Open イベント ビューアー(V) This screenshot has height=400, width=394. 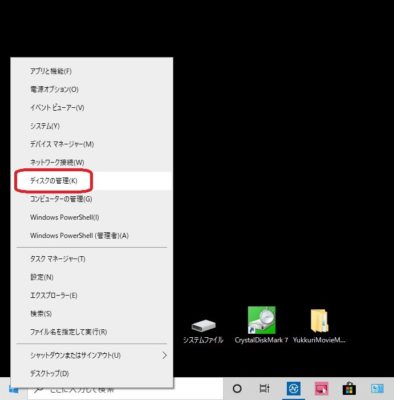click(92, 108)
